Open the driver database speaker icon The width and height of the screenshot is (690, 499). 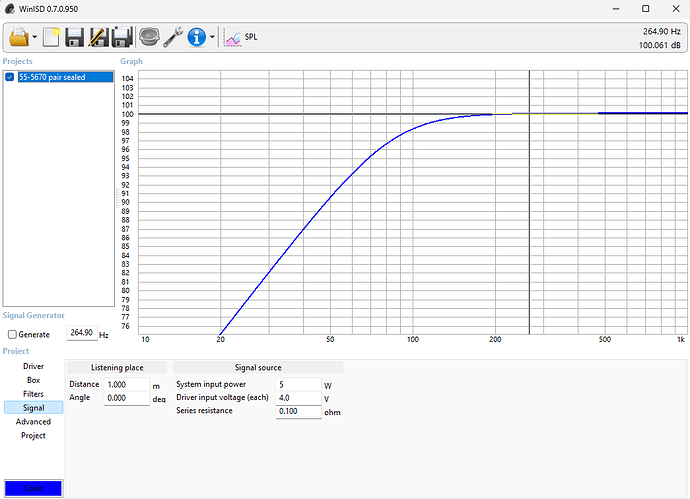(149, 38)
